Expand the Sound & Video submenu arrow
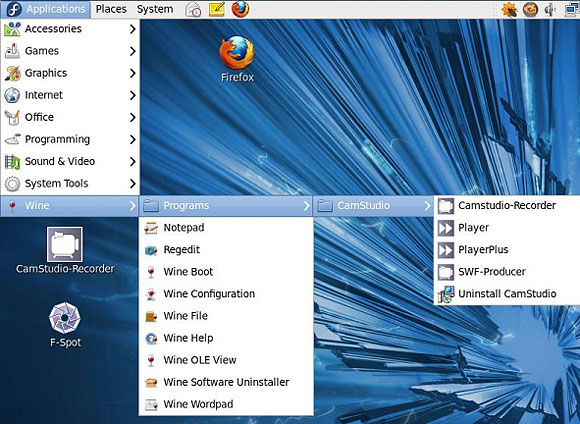 point(132,162)
